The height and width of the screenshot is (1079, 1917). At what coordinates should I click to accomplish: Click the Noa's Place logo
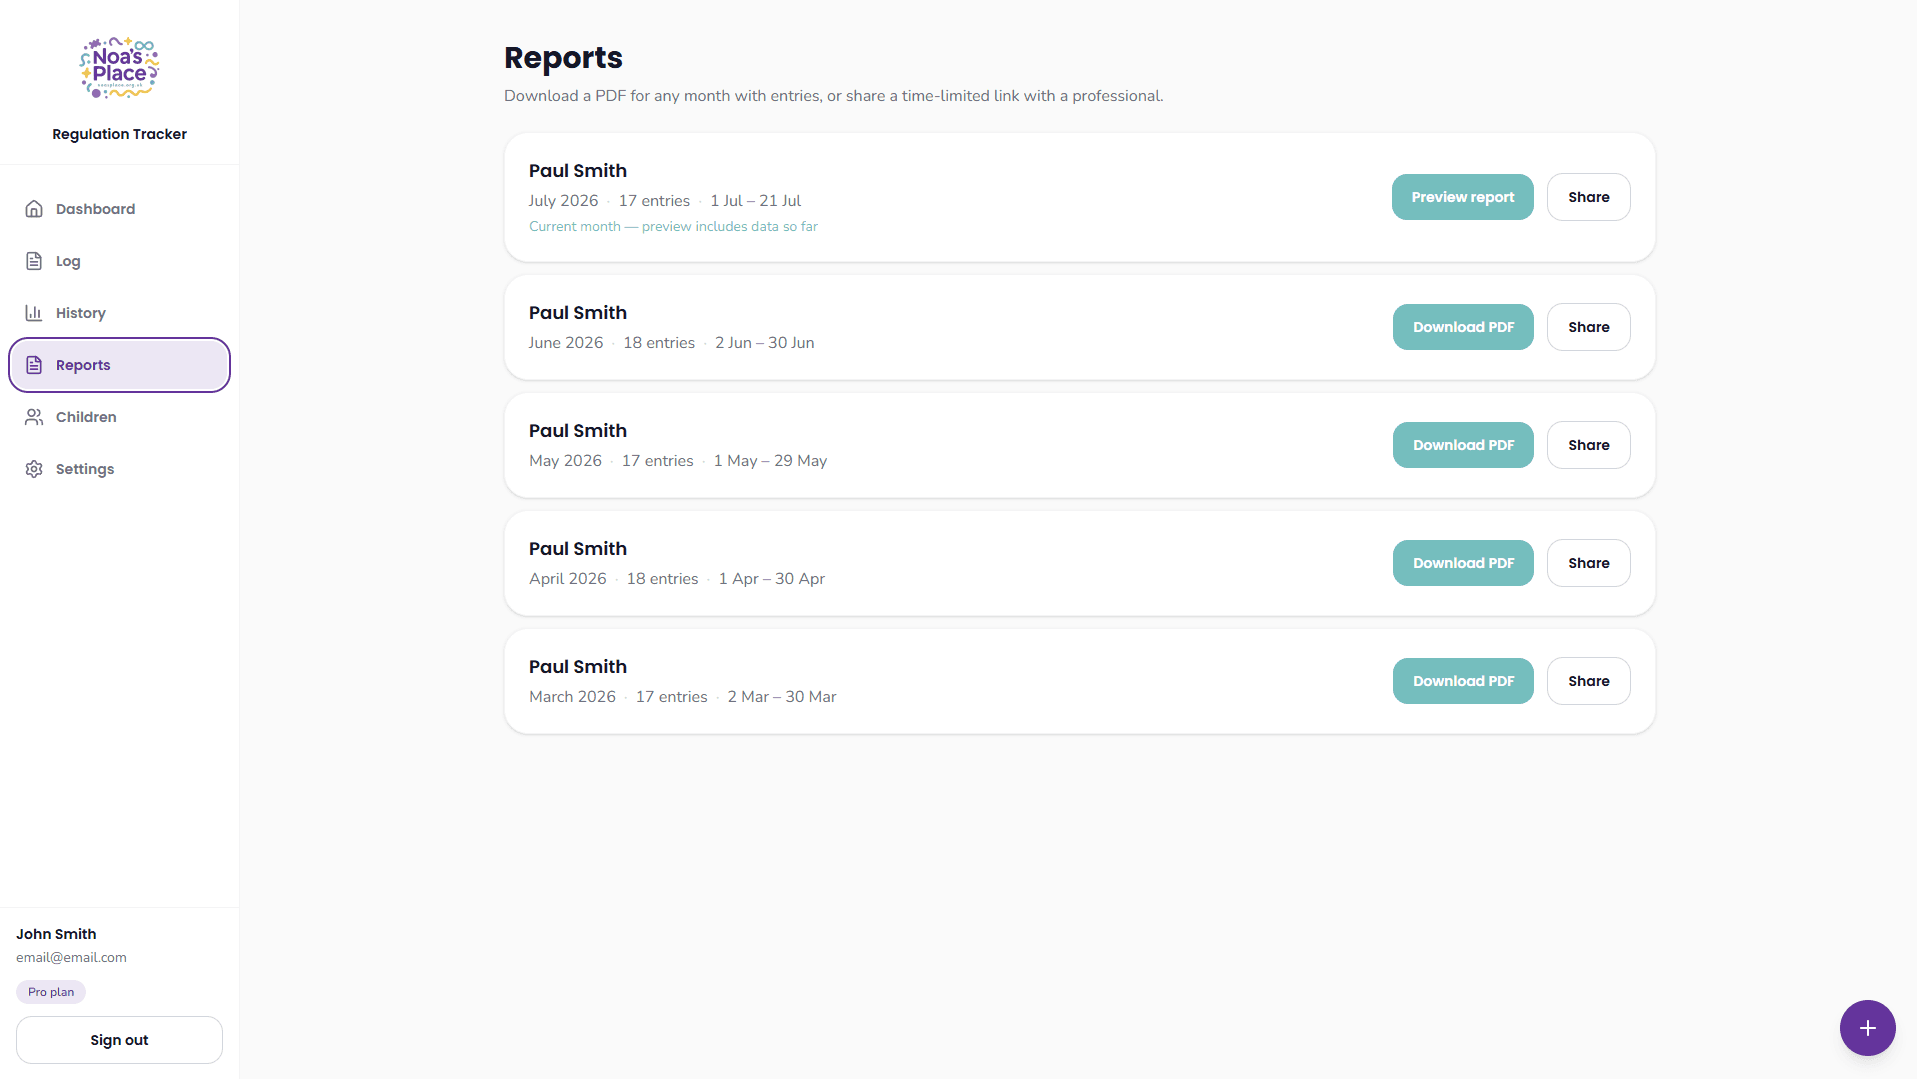(119, 68)
